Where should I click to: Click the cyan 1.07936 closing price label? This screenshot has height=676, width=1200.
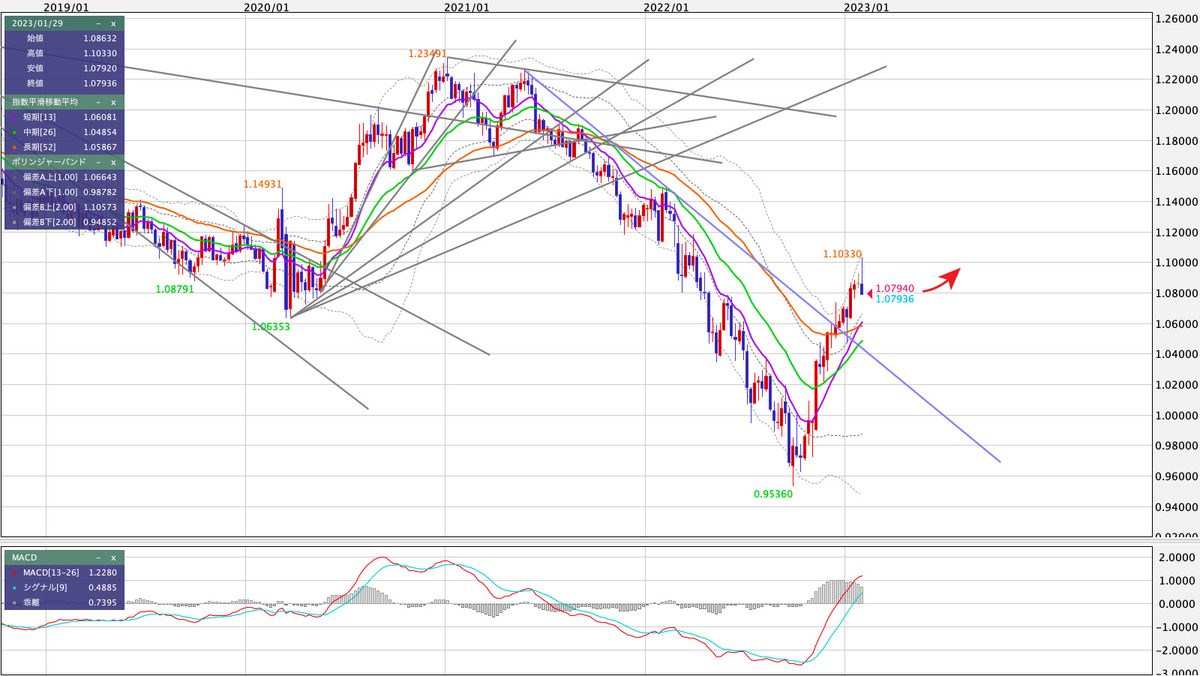pyautogui.click(x=894, y=298)
